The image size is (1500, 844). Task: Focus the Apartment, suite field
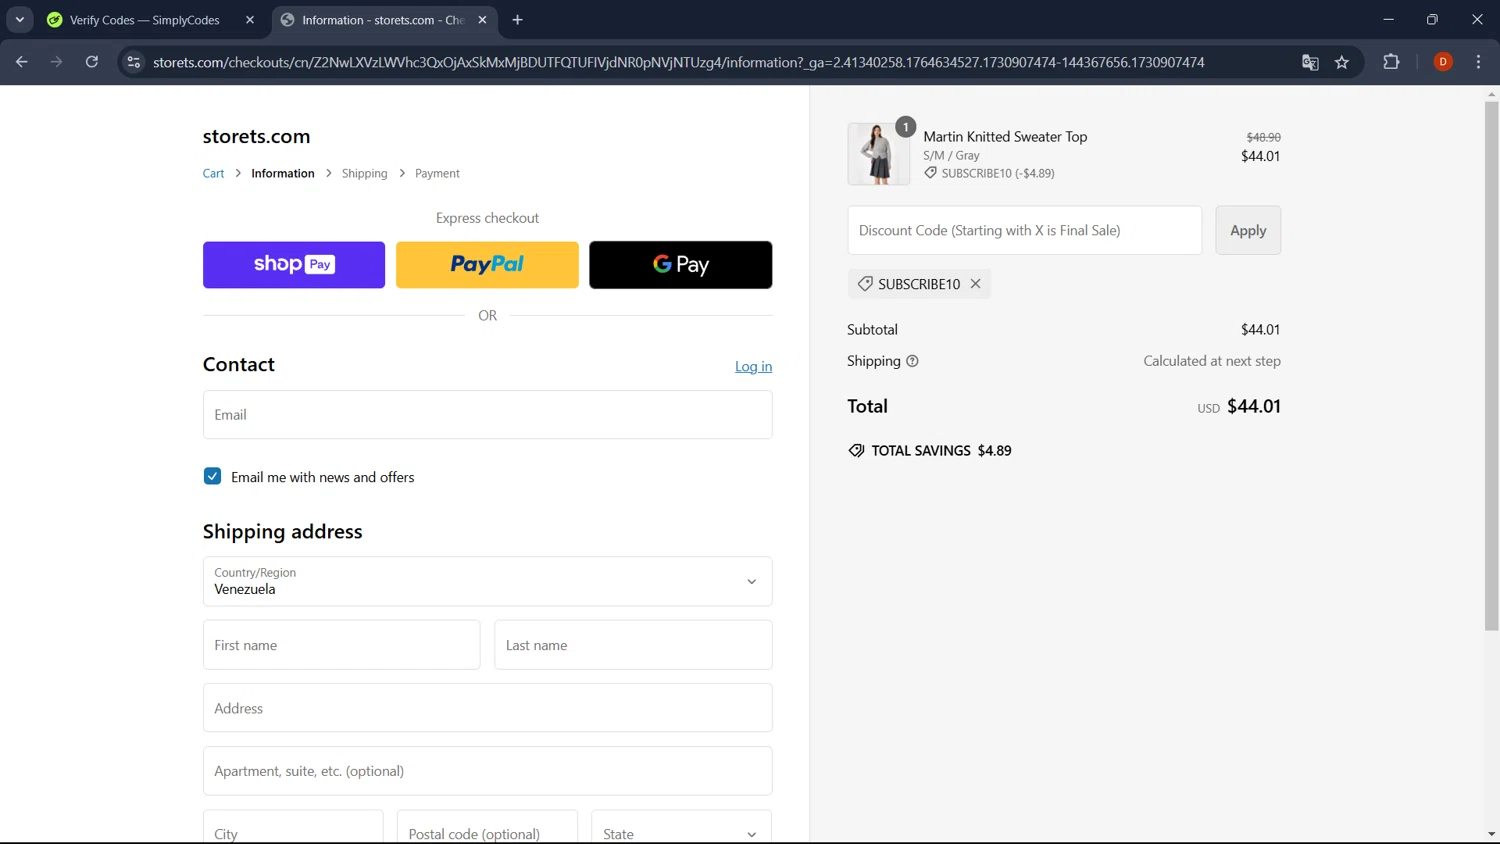pyautogui.click(x=487, y=771)
